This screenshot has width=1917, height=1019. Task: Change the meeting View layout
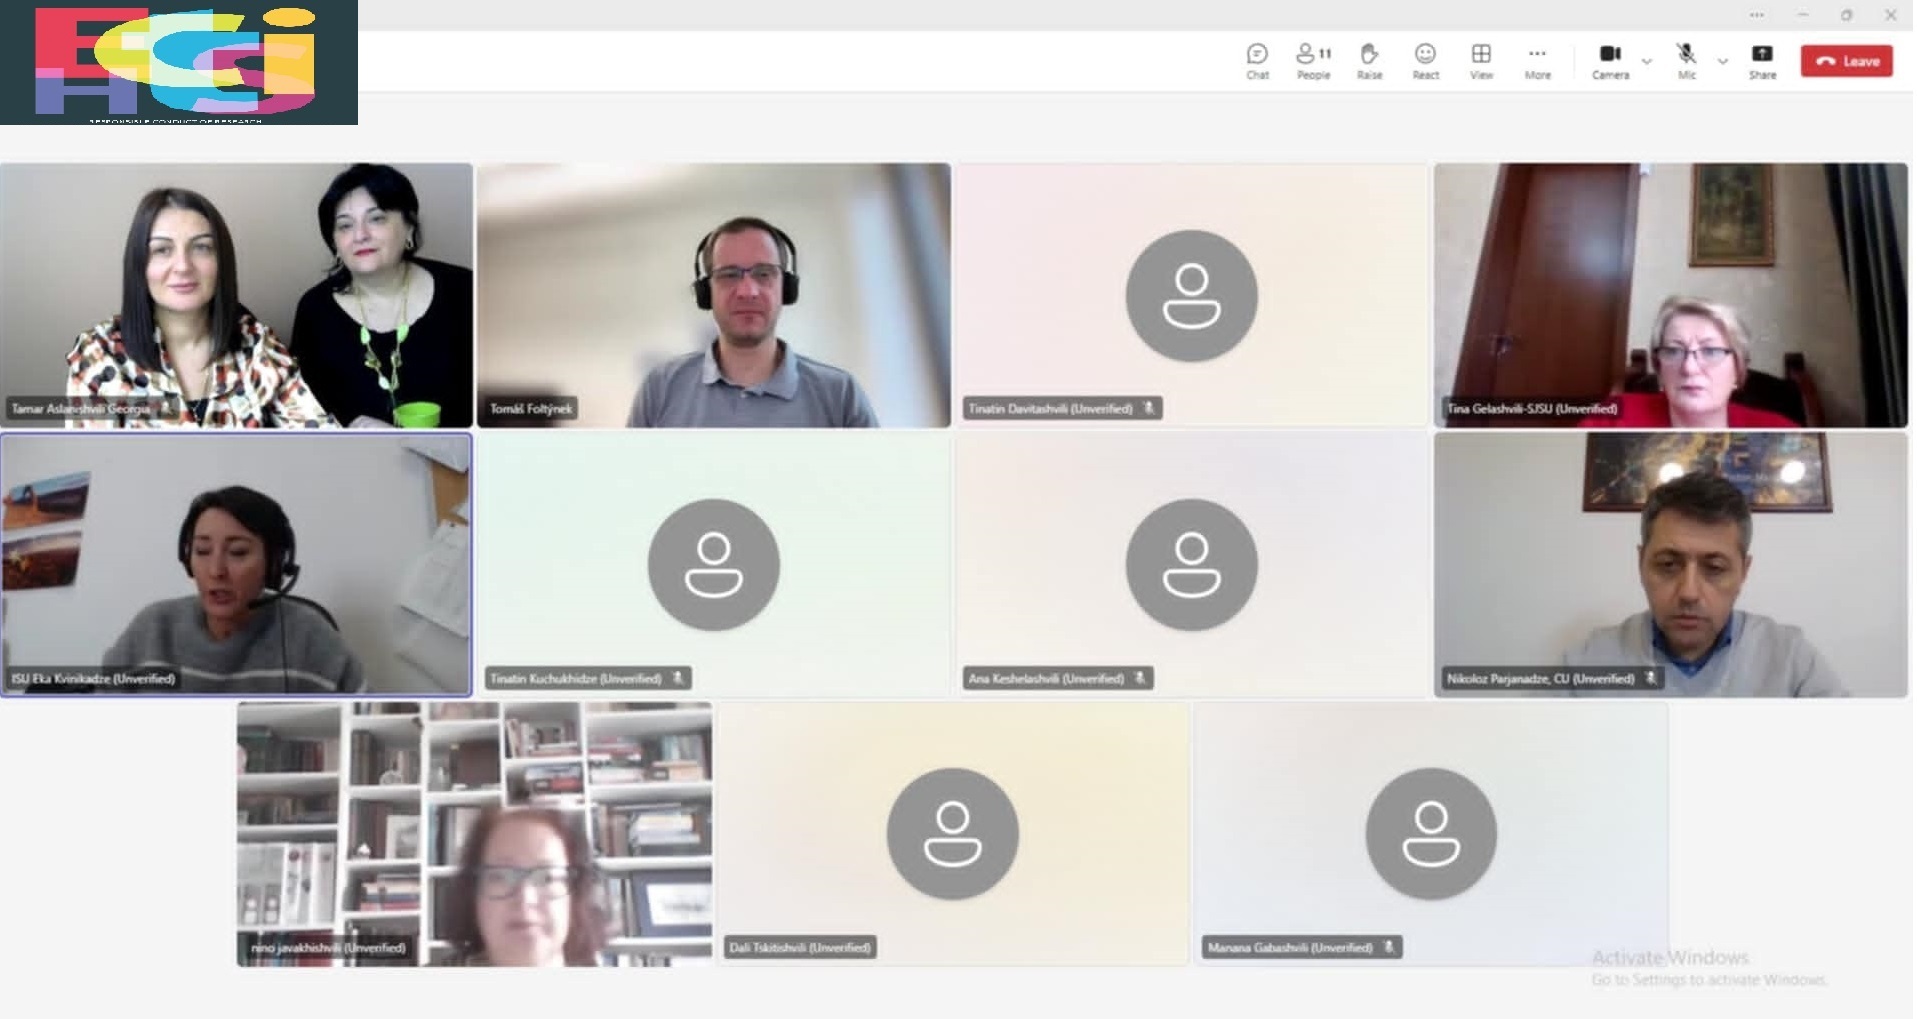point(1481,60)
